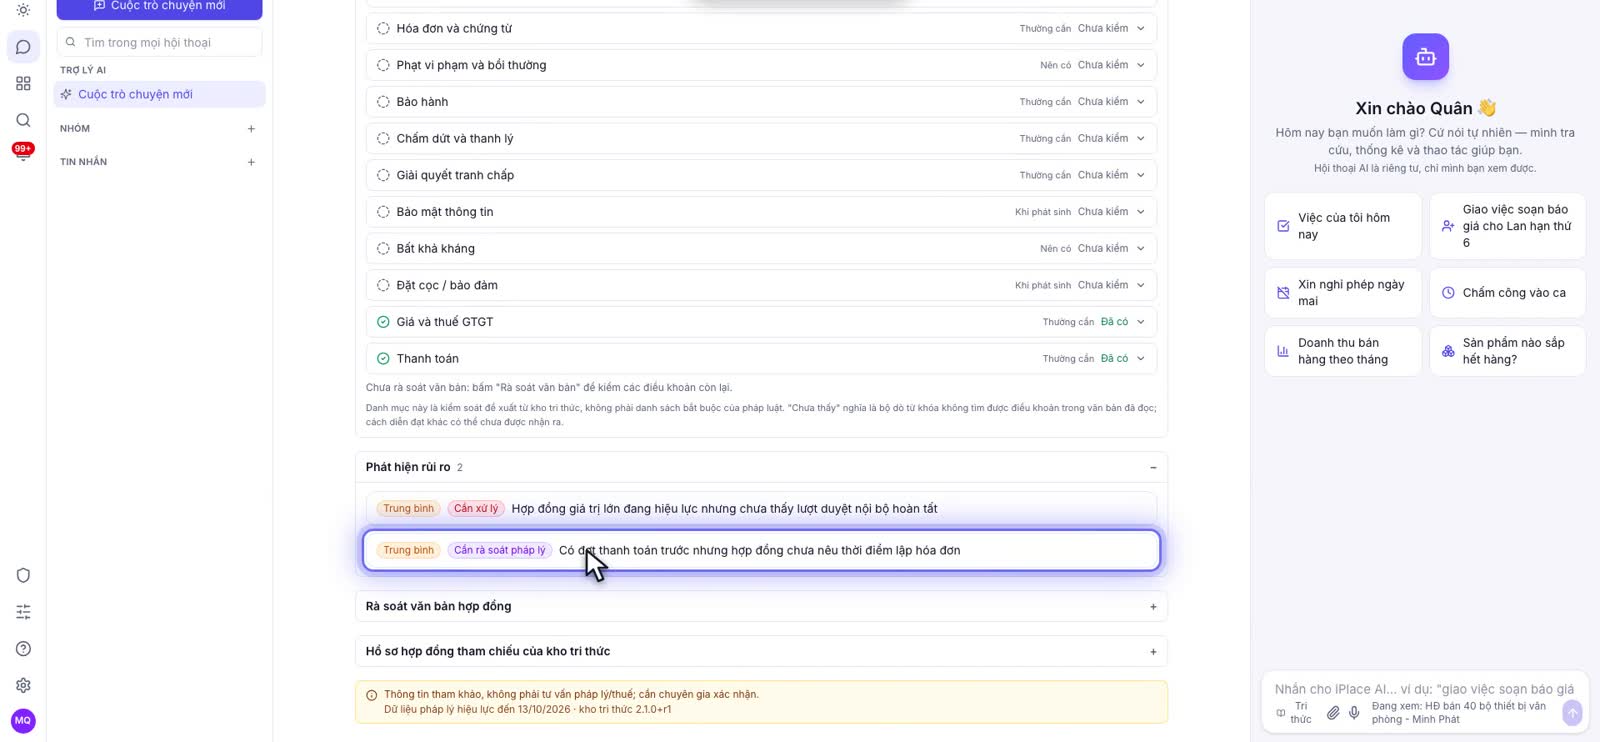The image size is (1600, 742).
Task: Click the Tìm trong mọi hội thoại search field
Action: pos(160,43)
